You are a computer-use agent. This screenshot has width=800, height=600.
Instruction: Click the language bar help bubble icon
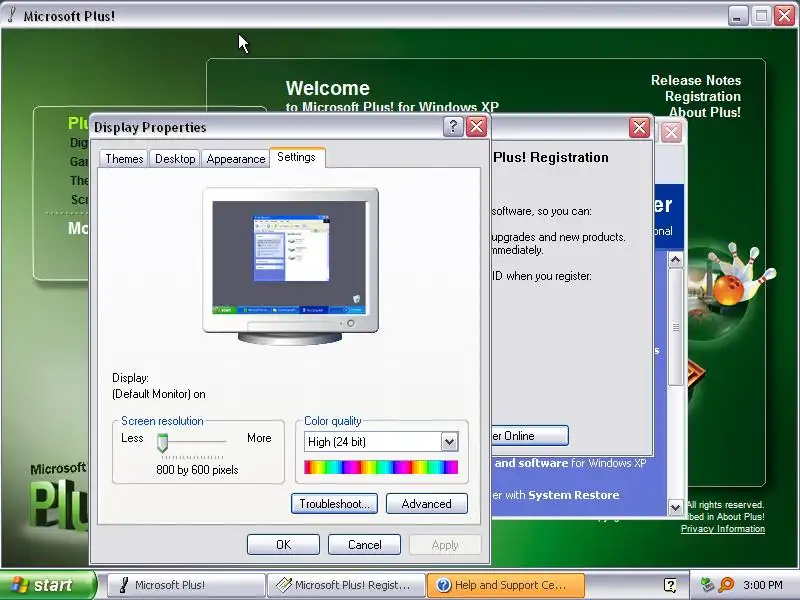pos(670,585)
